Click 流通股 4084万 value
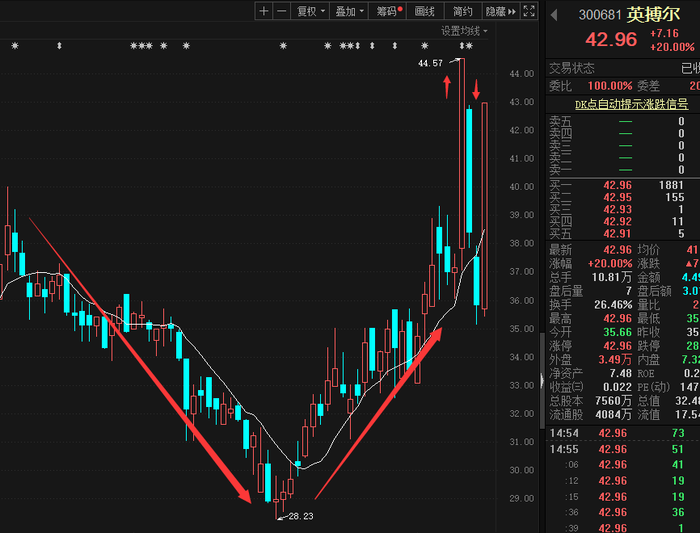Viewport: 700px width, 533px height. (613, 415)
